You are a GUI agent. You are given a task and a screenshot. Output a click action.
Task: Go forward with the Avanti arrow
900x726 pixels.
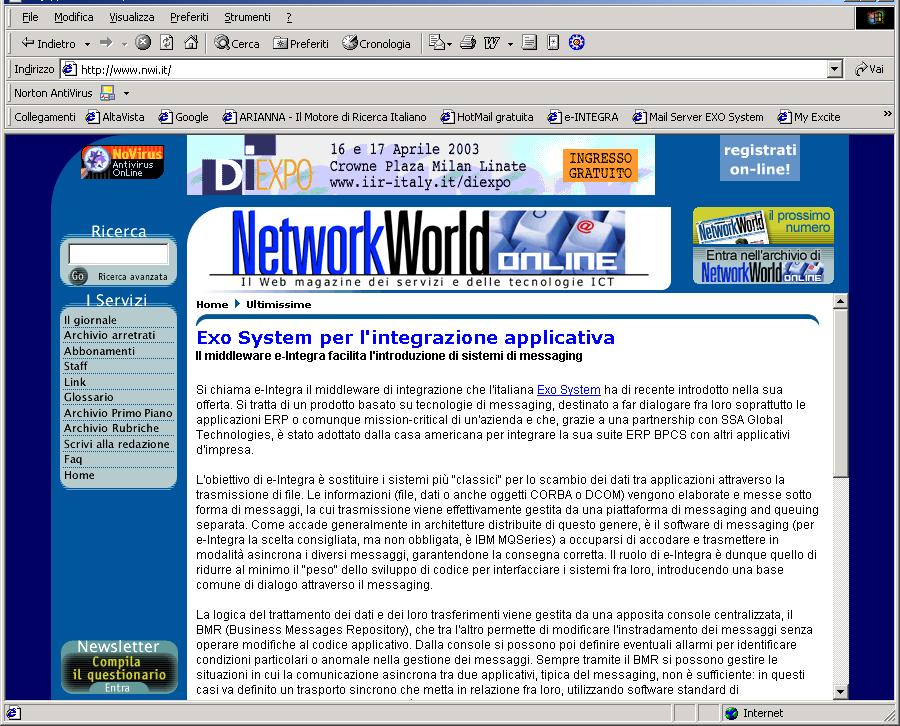point(106,43)
